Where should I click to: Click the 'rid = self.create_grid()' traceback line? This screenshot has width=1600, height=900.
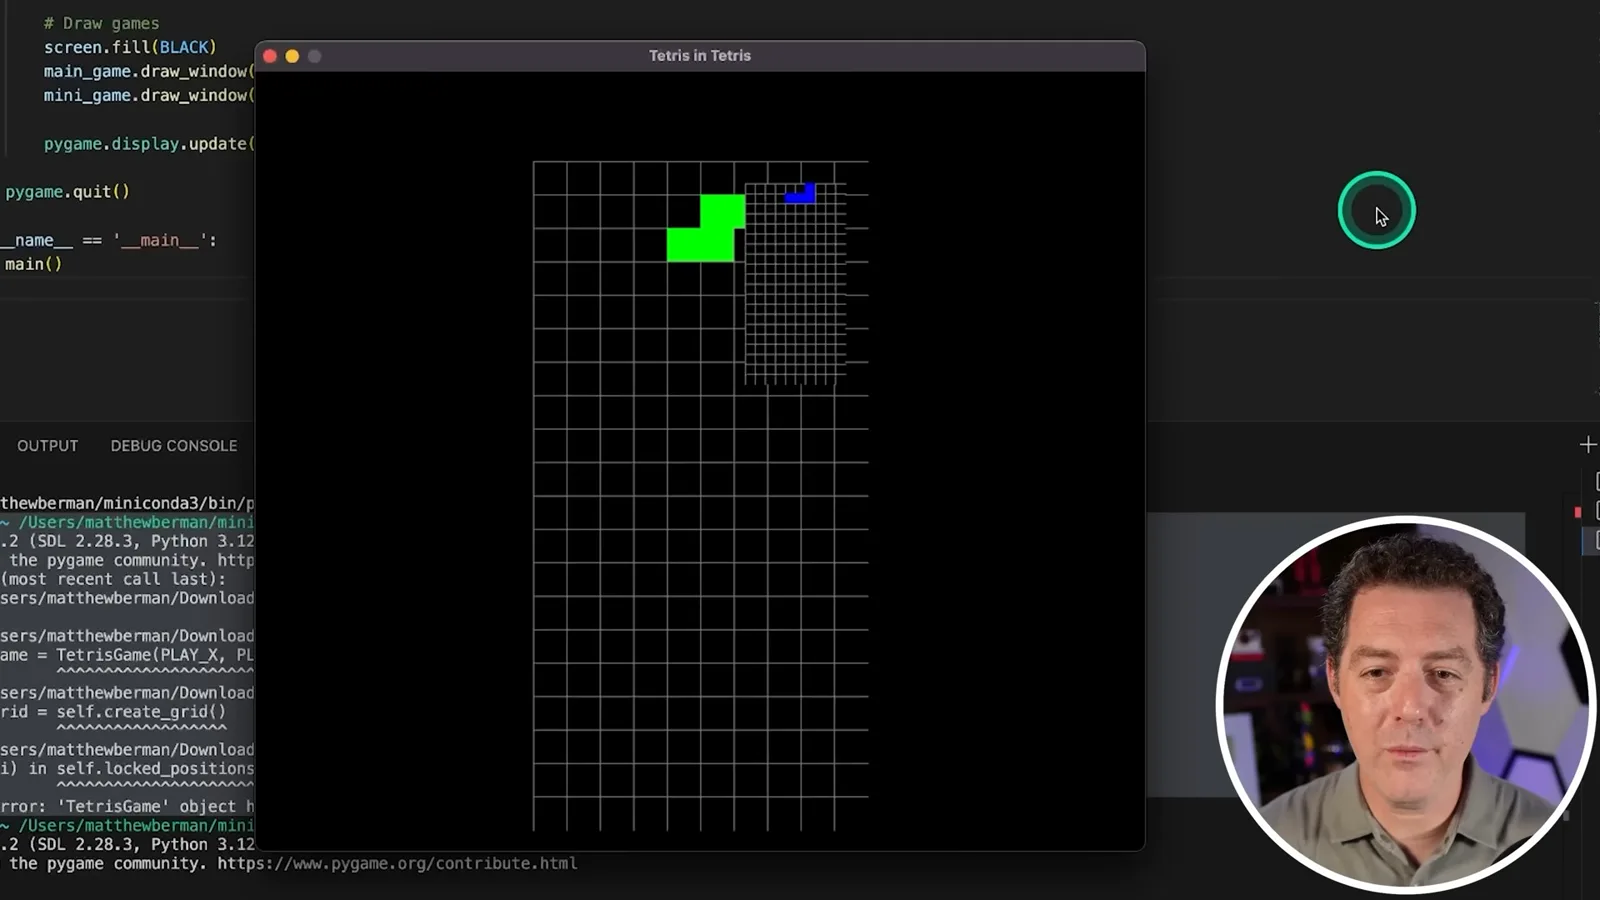(x=113, y=712)
